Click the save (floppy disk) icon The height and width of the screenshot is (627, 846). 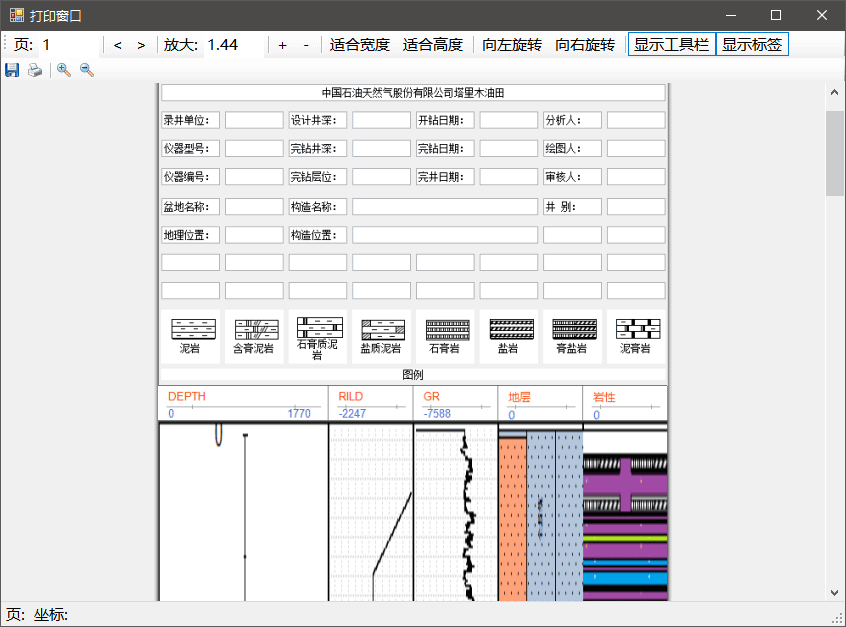(12, 70)
